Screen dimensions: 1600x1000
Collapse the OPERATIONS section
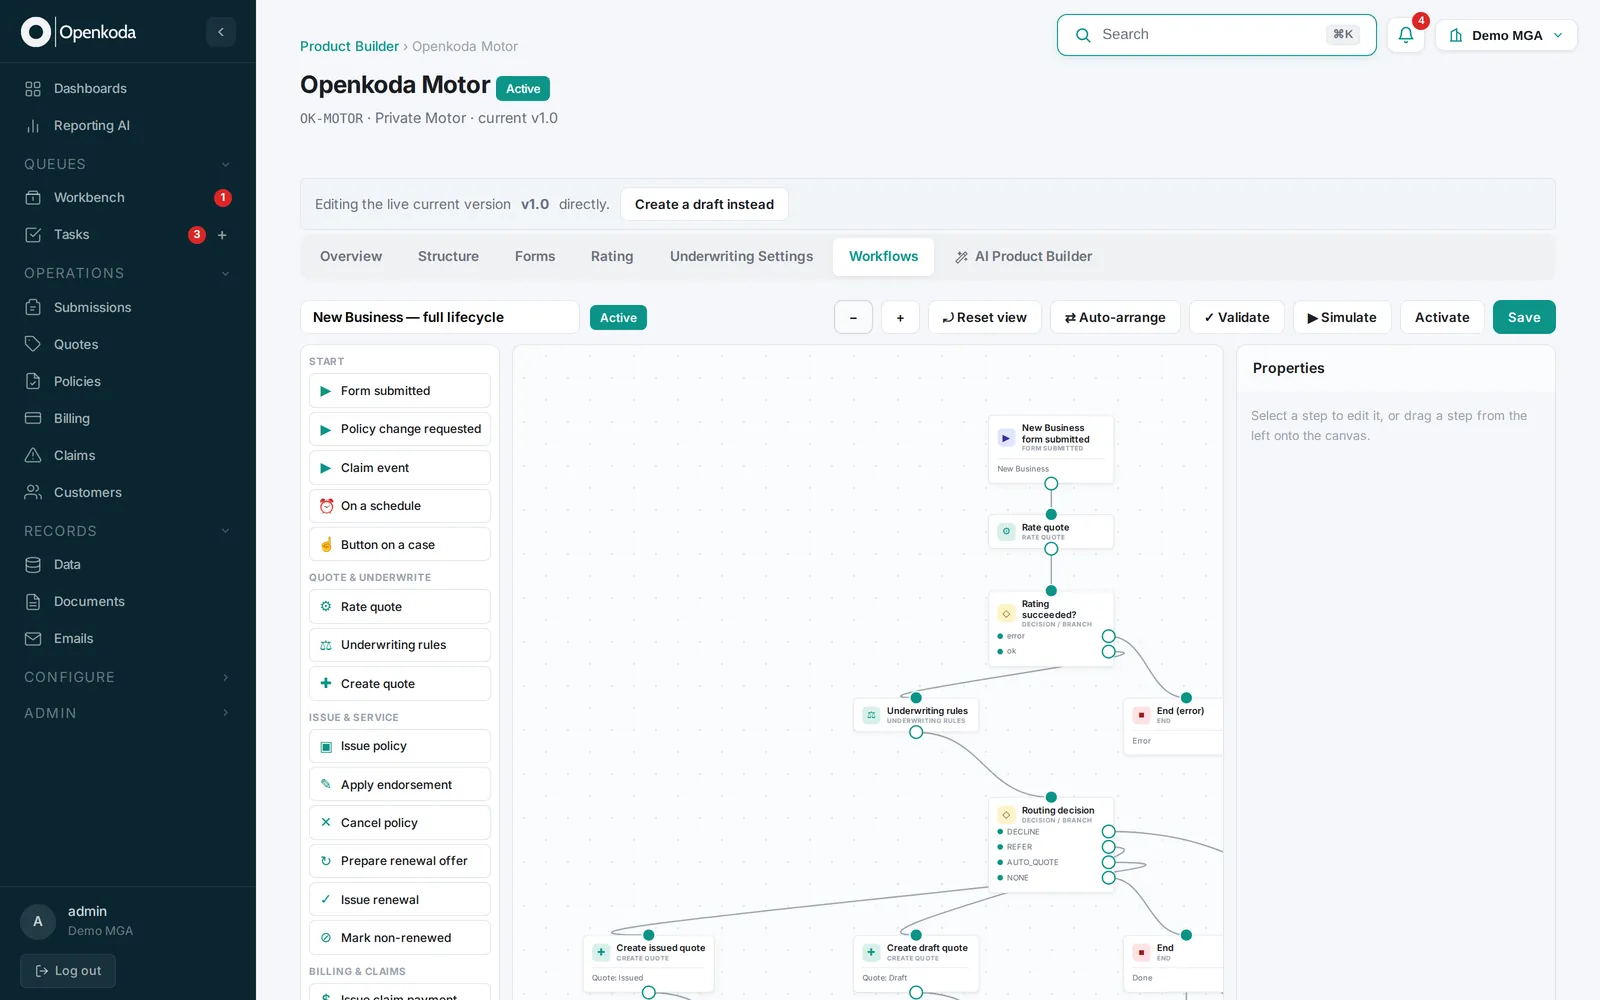[226, 274]
